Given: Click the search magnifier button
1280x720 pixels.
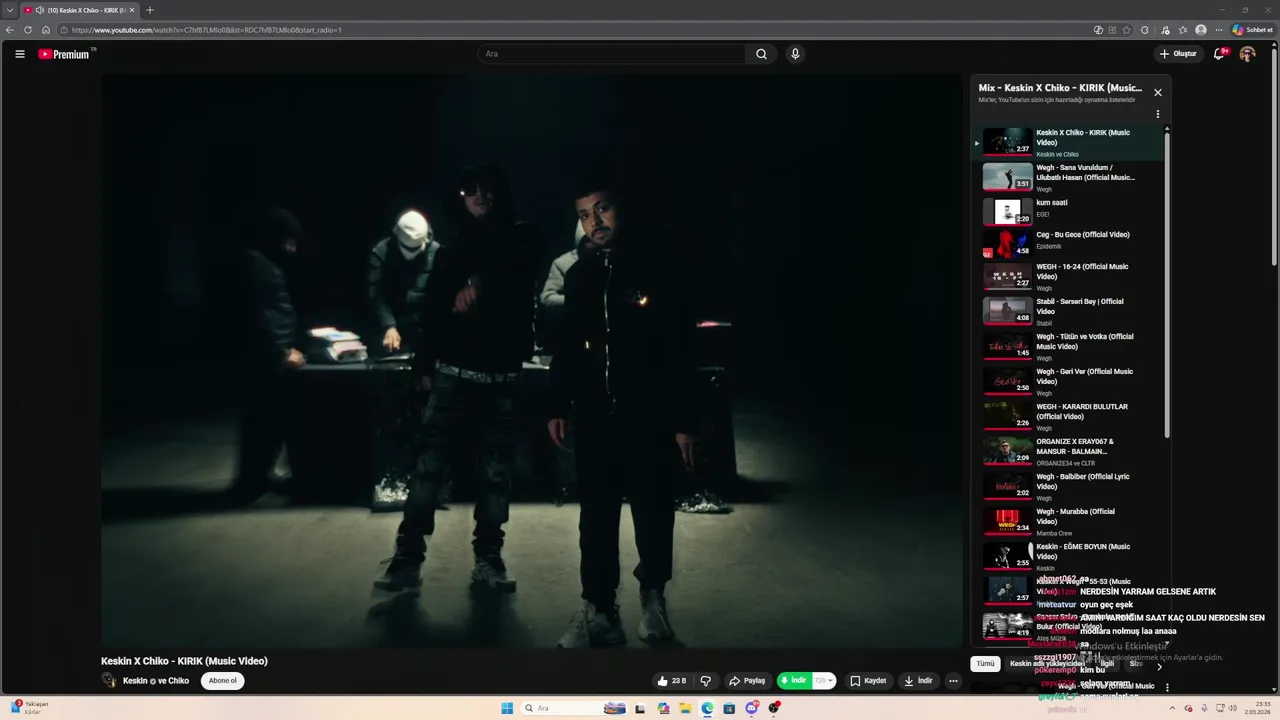Looking at the screenshot, I should (x=761, y=54).
